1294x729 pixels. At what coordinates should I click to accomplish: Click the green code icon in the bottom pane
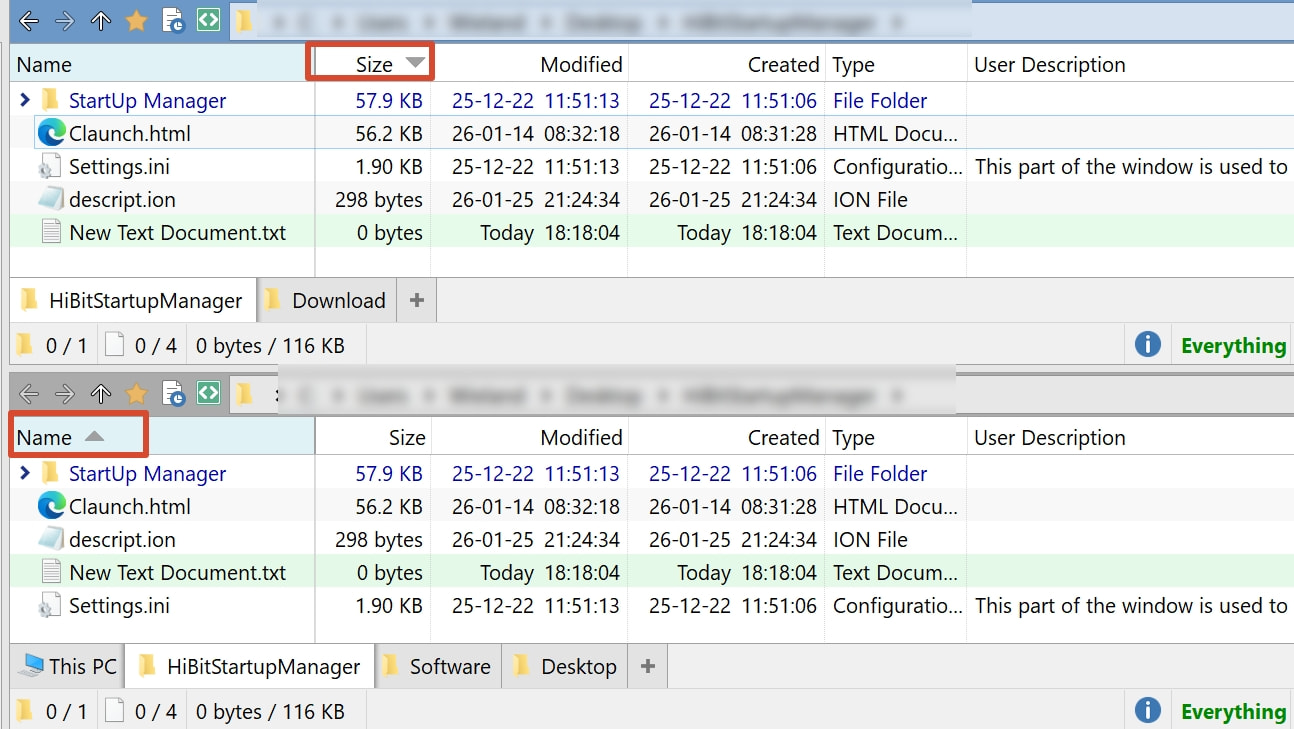208,393
